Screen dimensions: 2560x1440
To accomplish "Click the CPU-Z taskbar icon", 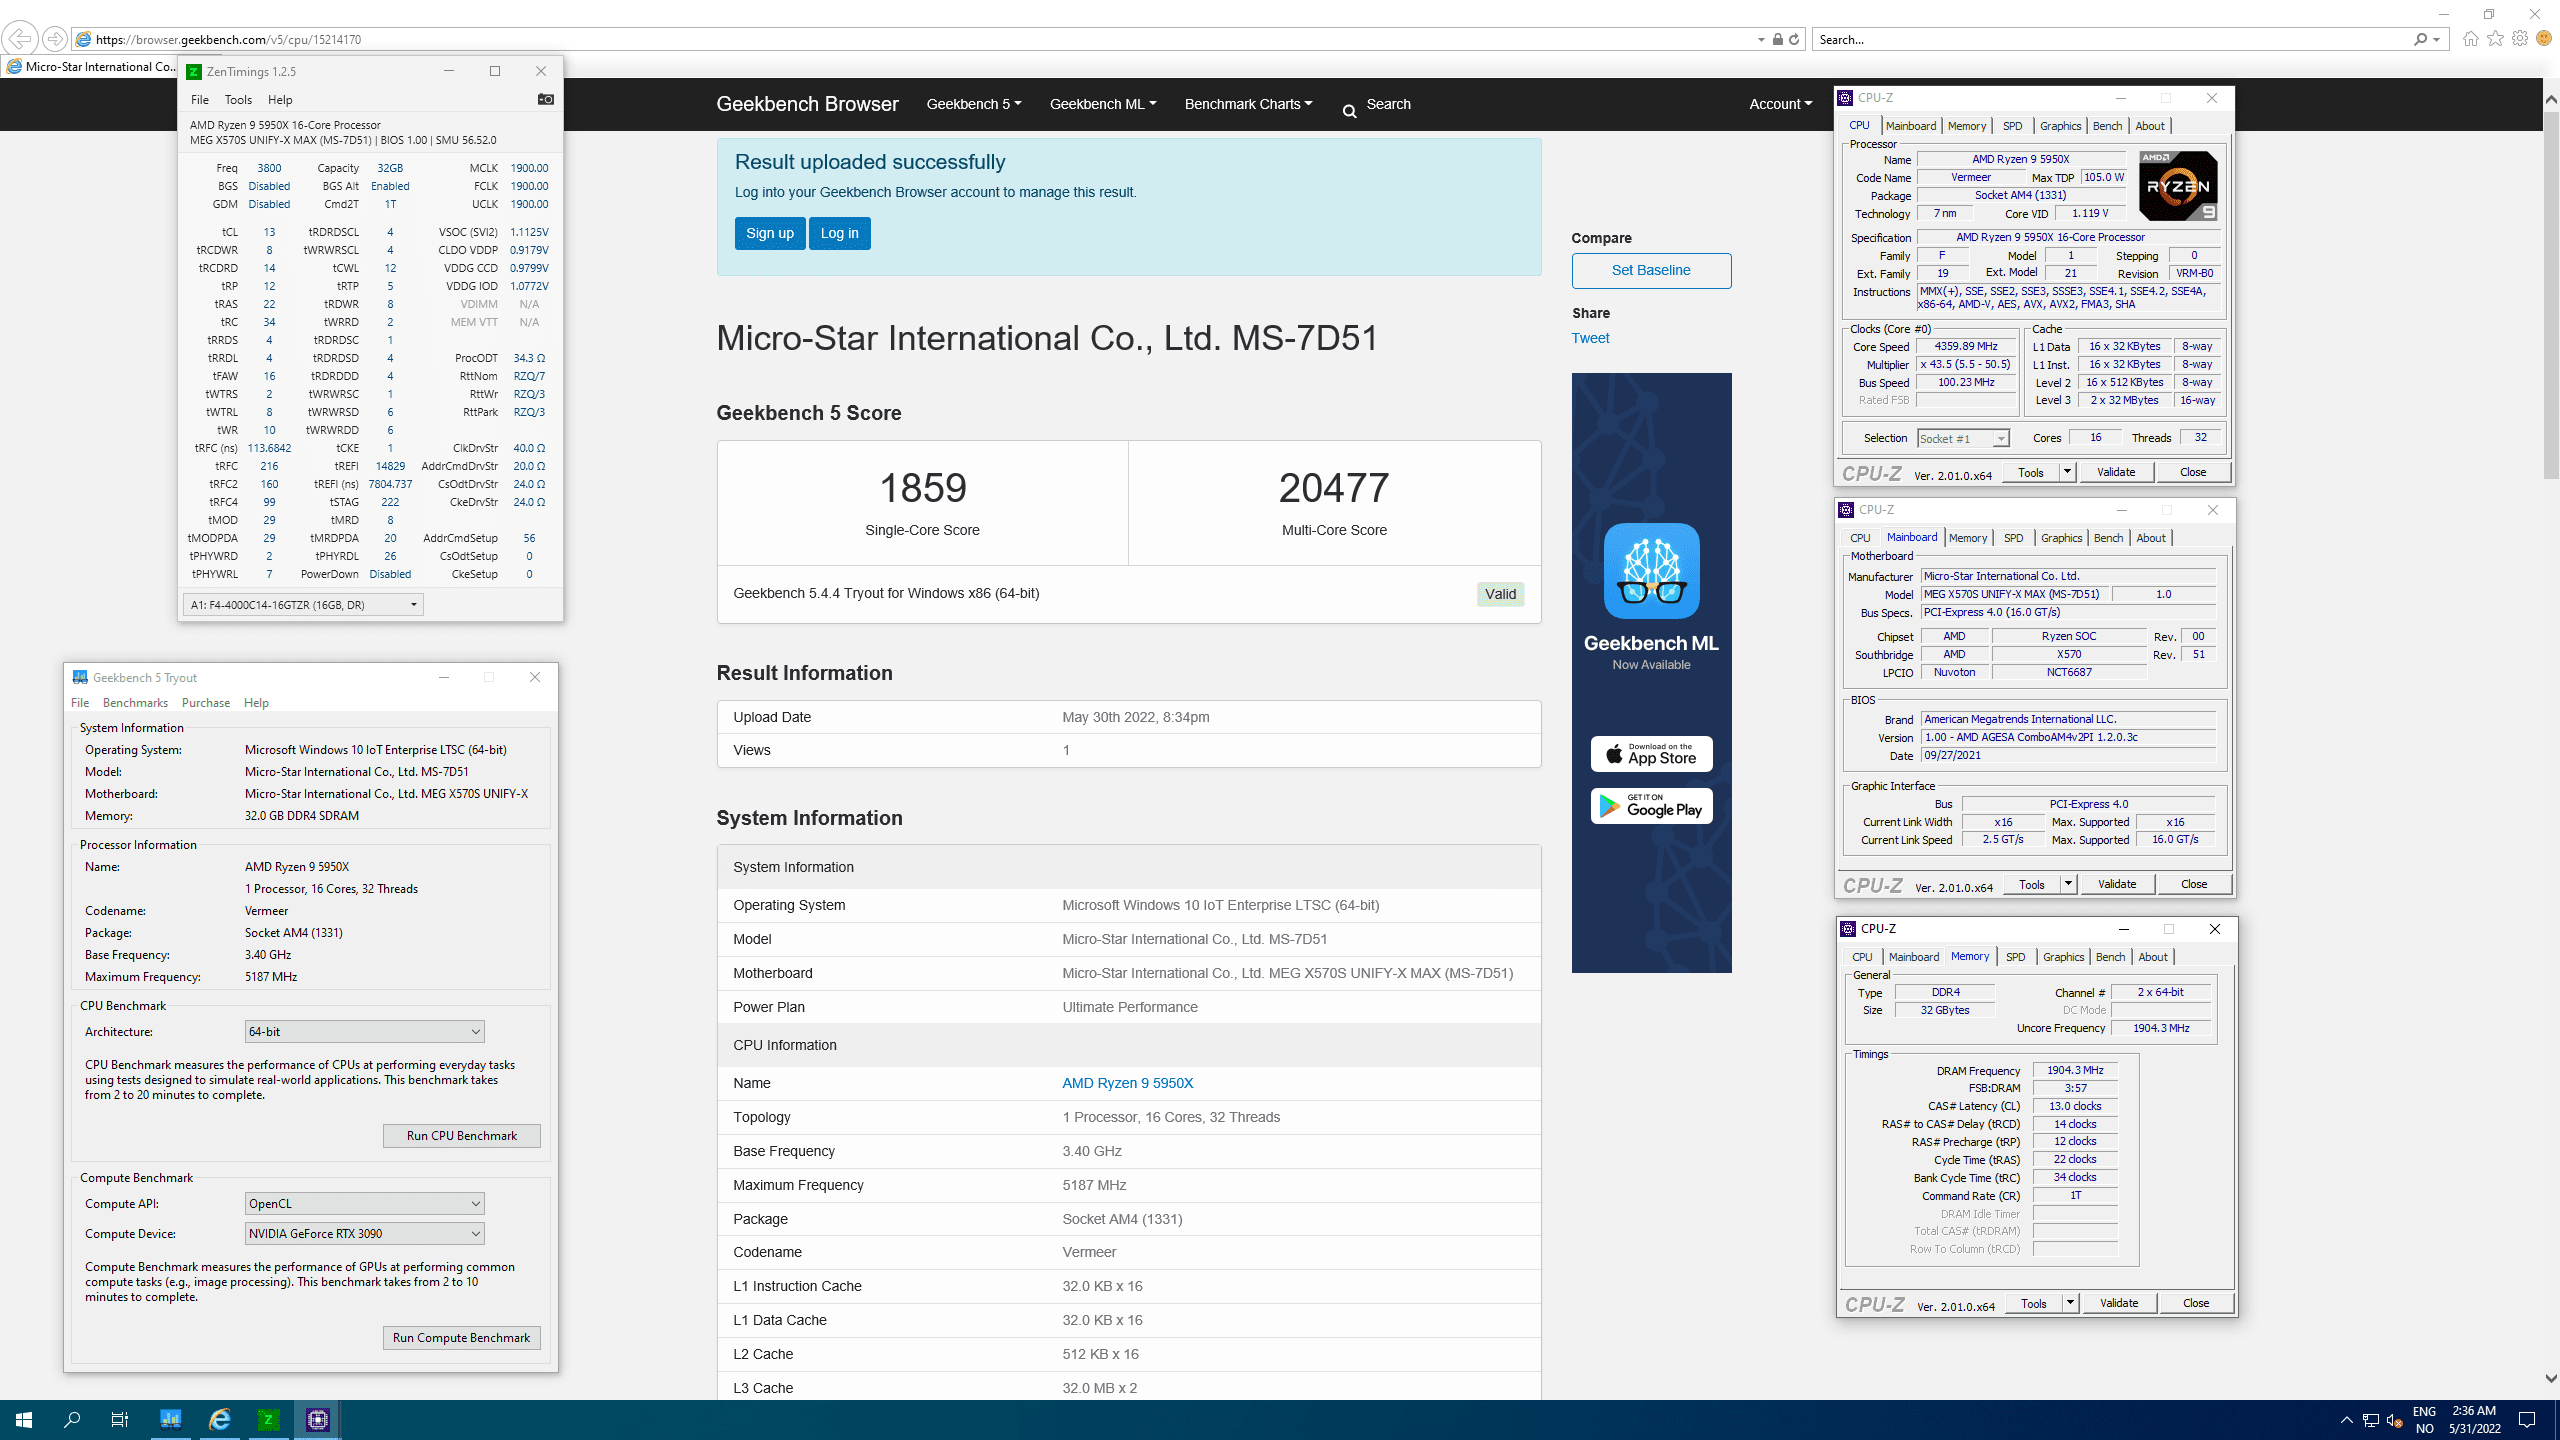I will pos(317,1419).
